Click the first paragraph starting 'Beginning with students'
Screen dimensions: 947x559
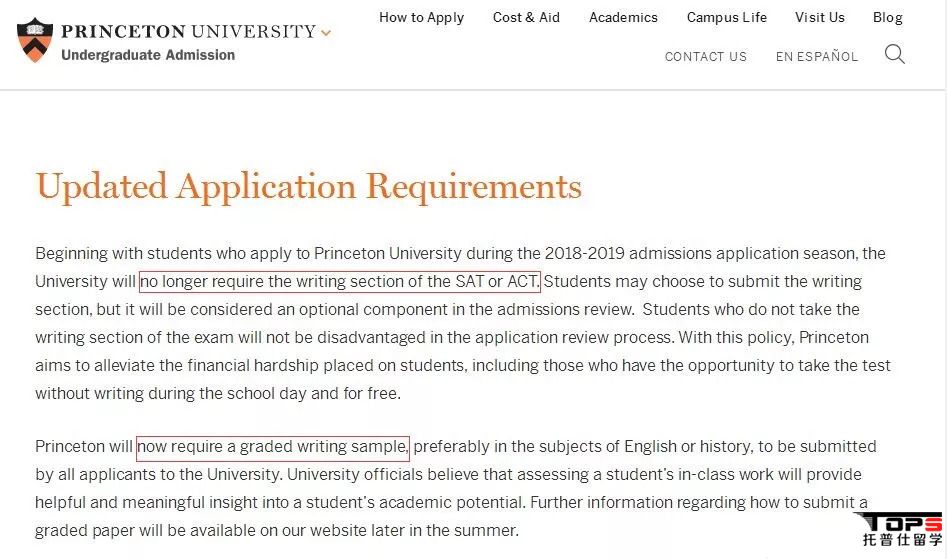(463, 323)
